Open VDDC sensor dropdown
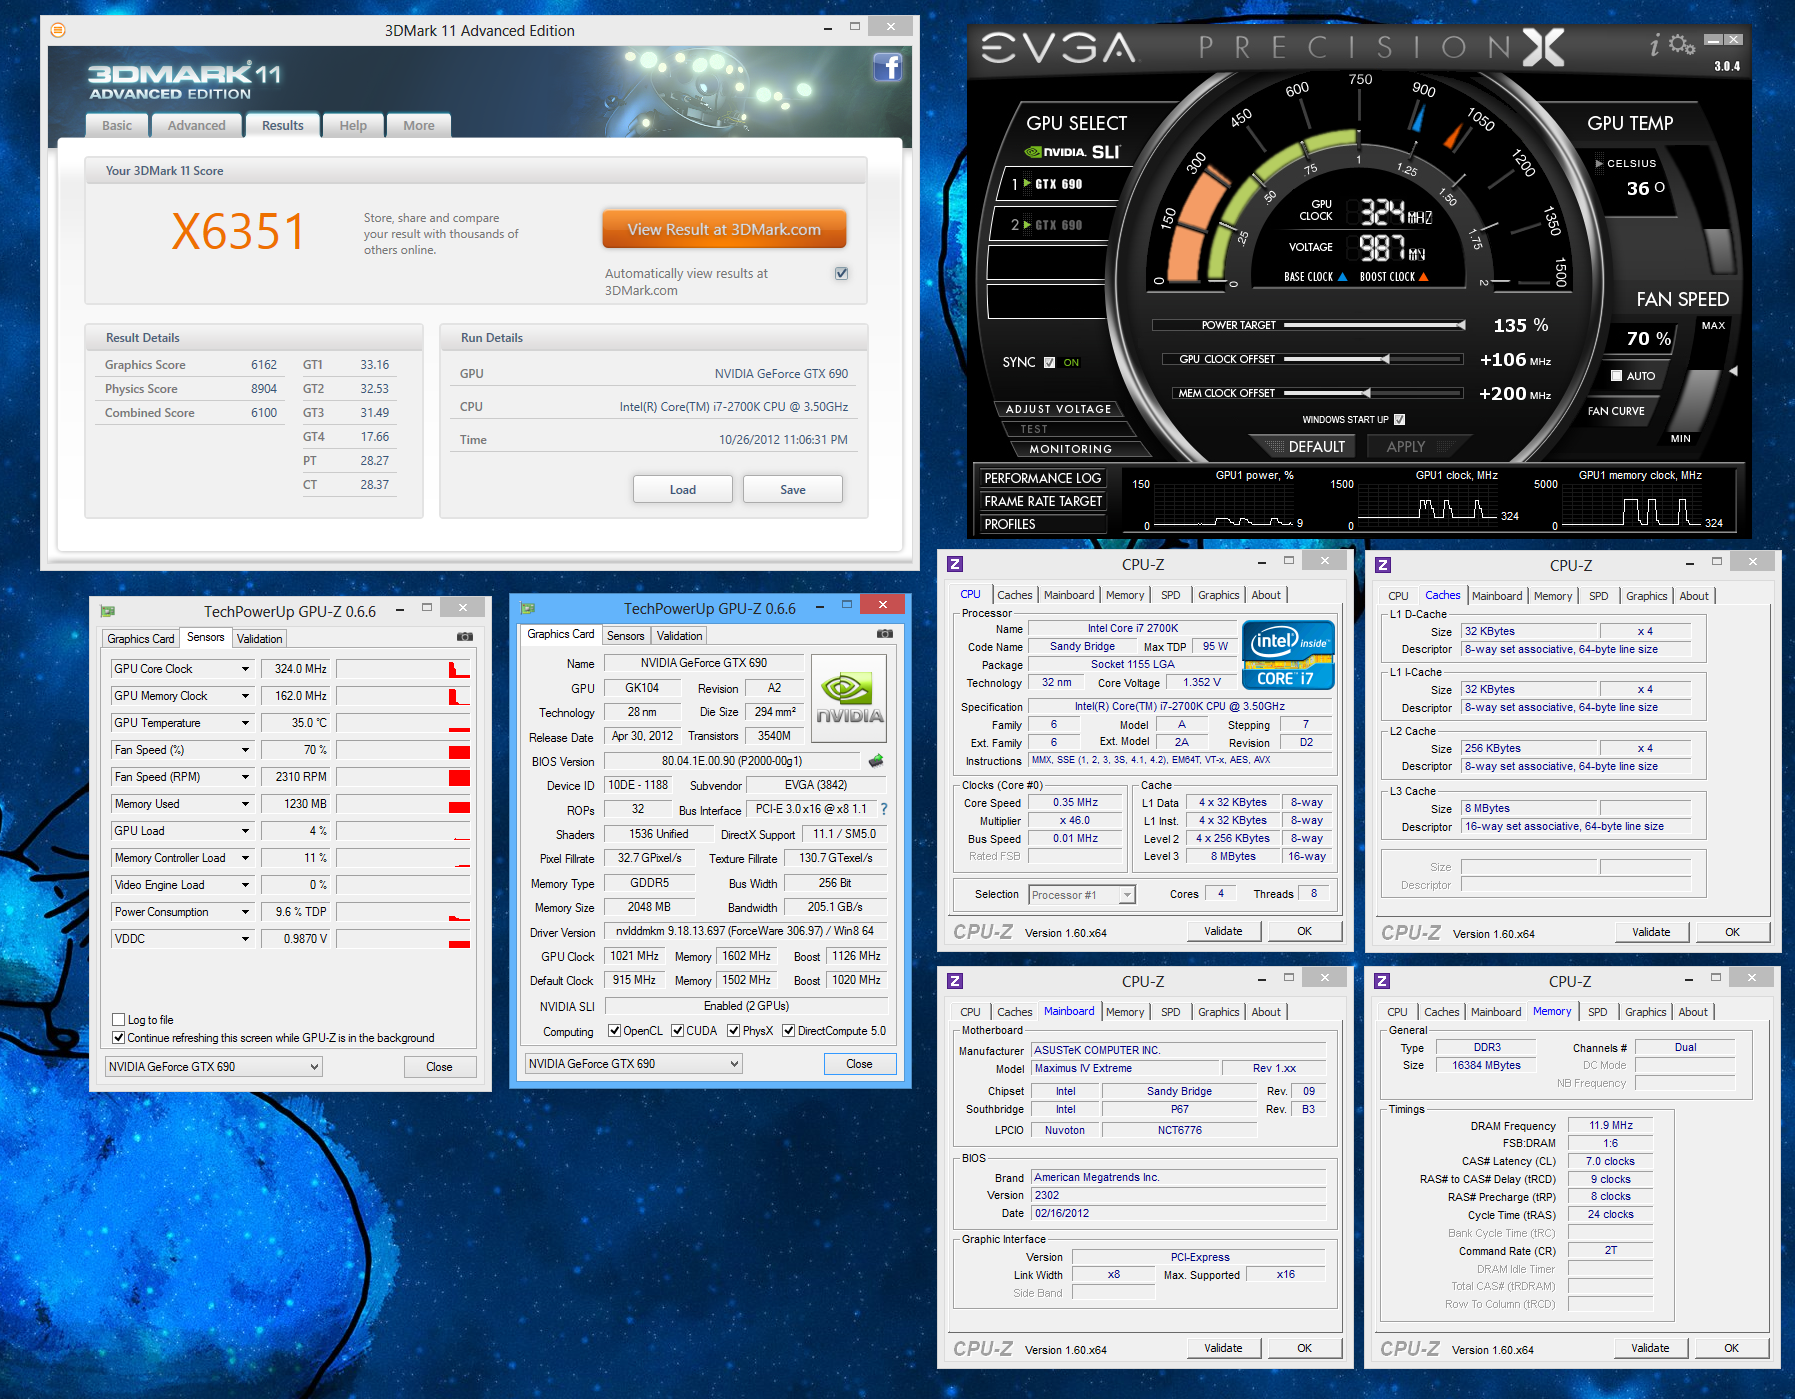This screenshot has width=1795, height=1399. point(245,939)
